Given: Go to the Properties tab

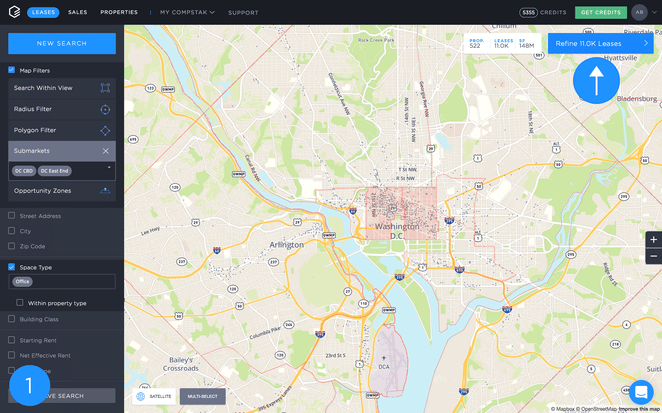Looking at the screenshot, I should 119,12.
